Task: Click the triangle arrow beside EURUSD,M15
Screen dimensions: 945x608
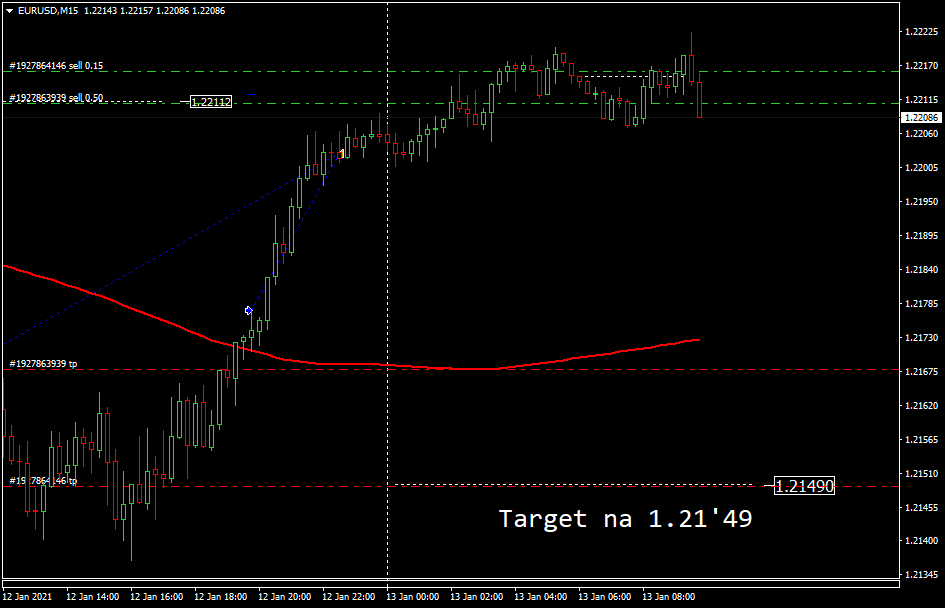Action: tap(10, 11)
